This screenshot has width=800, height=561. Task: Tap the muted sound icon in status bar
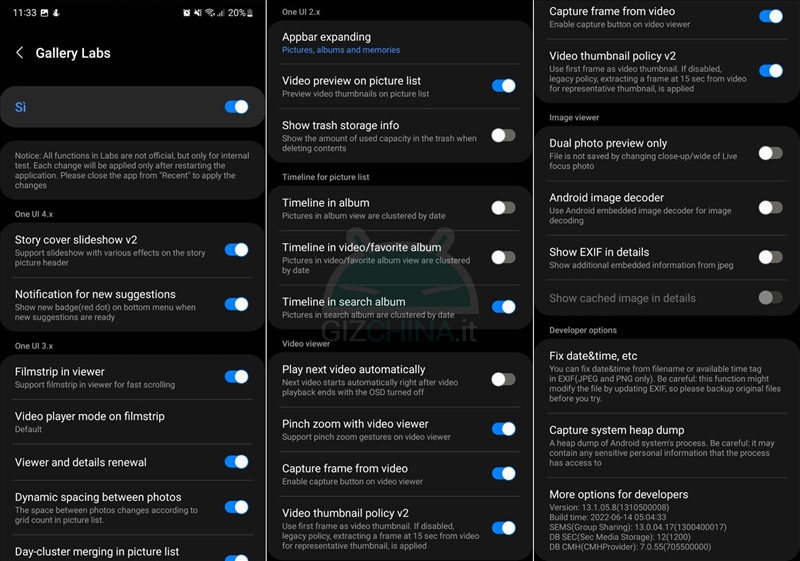[197, 13]
